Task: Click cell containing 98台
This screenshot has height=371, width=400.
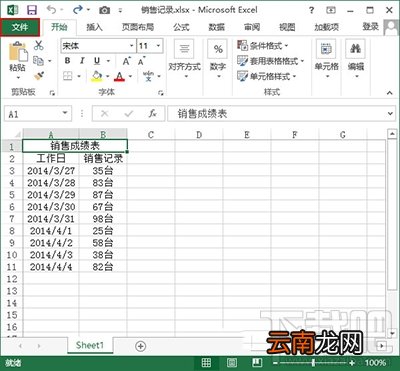Action: (x=103, y=219)
